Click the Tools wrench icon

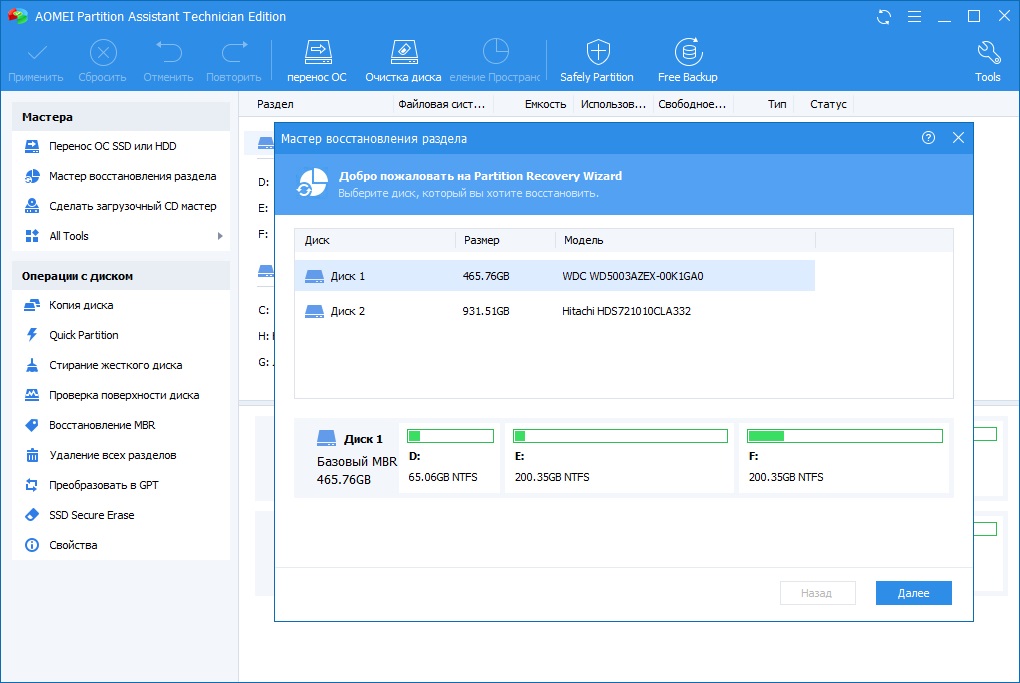tap(987, 53)
